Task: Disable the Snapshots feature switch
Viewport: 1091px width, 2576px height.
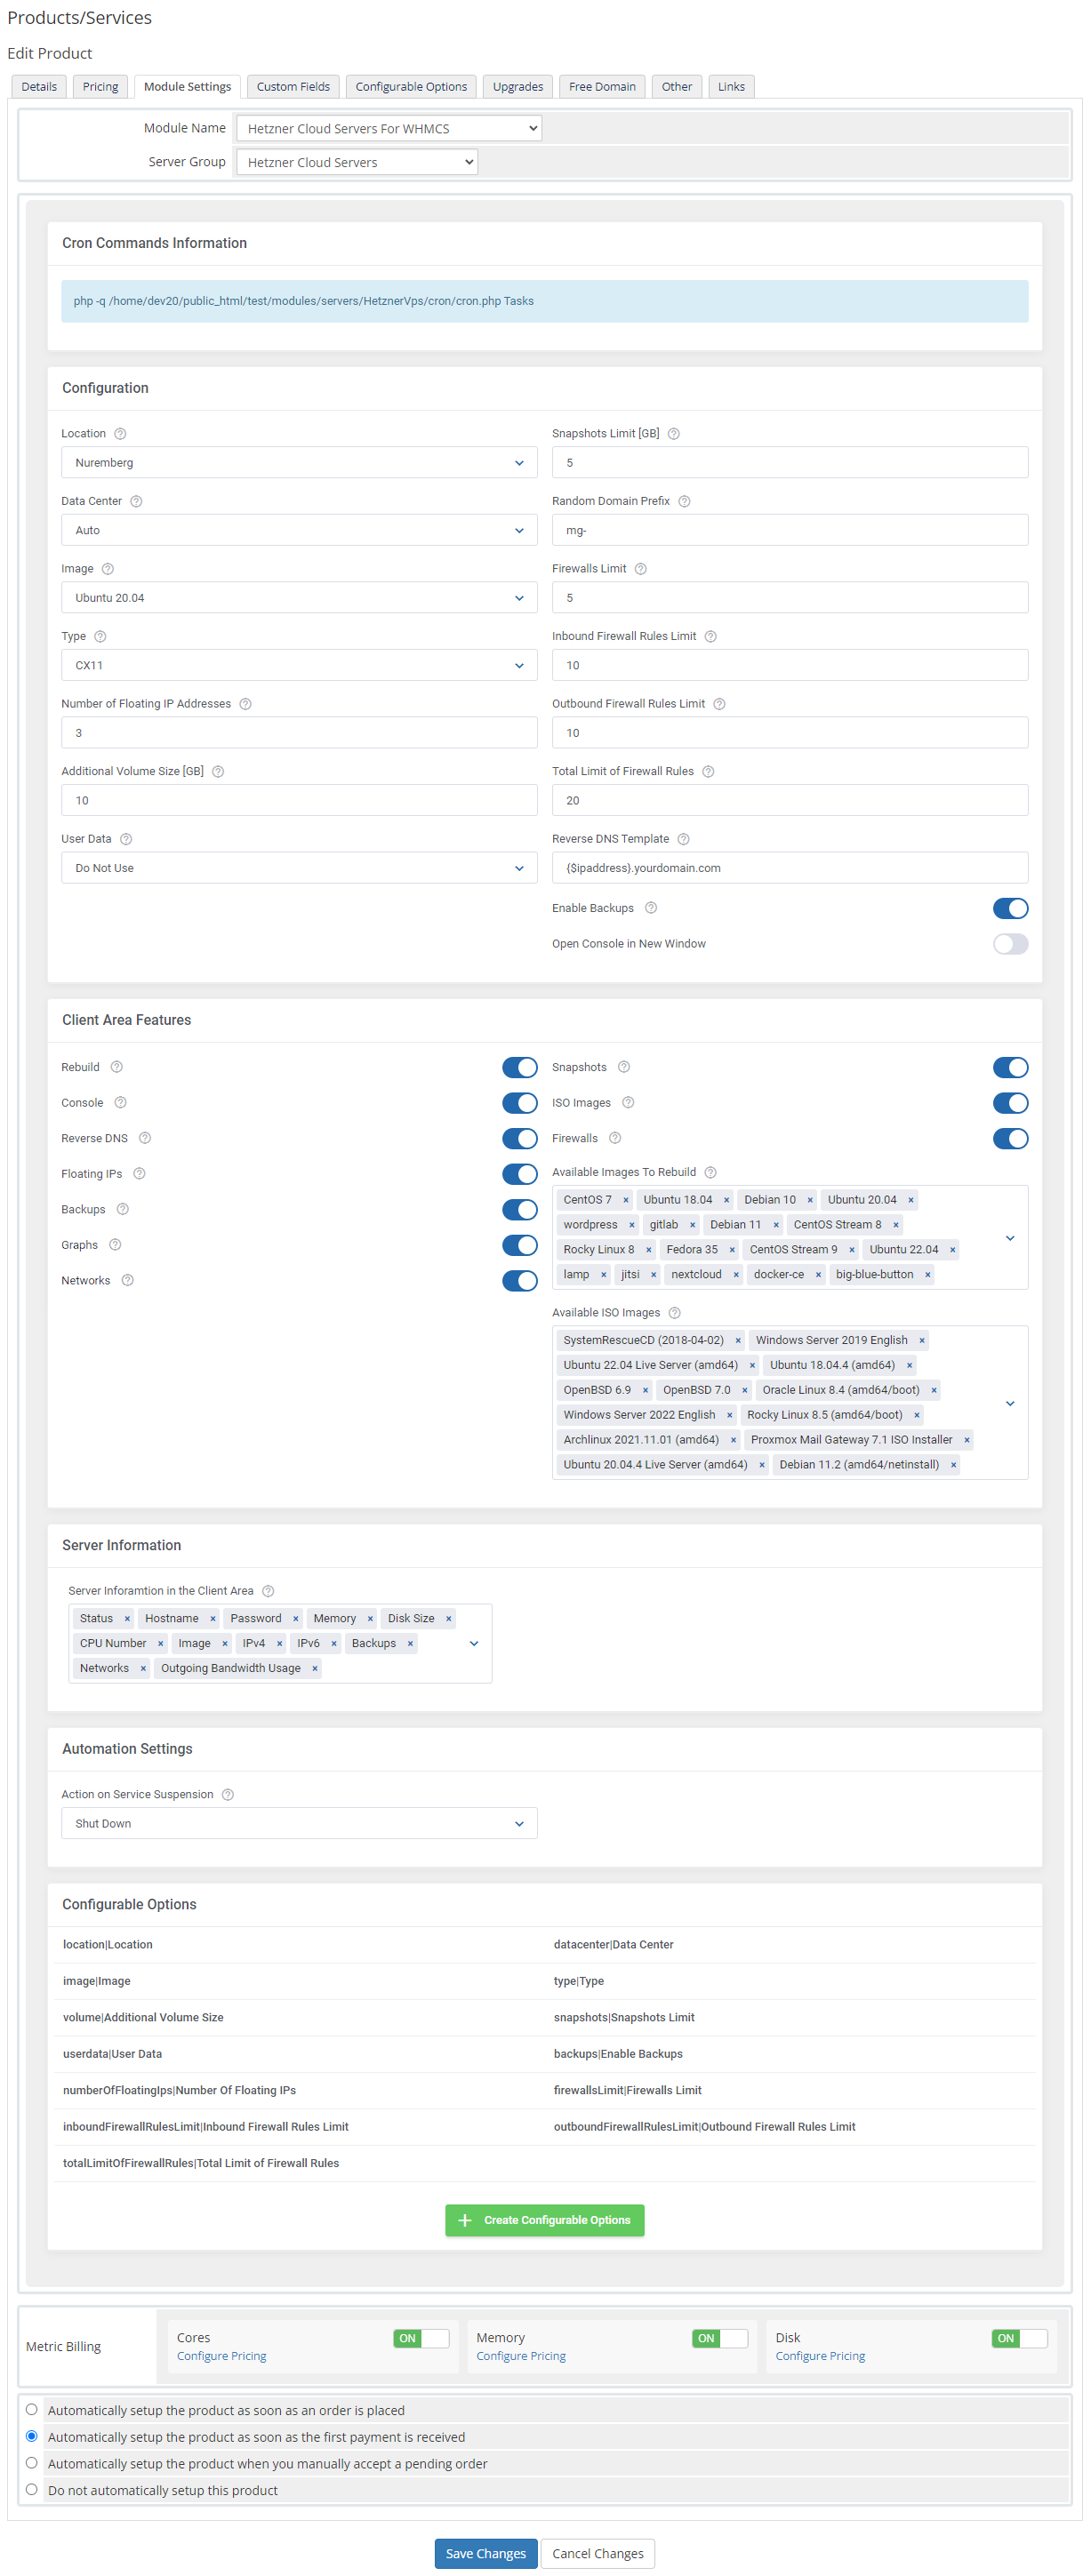Action: (x=1010, y=1067)
